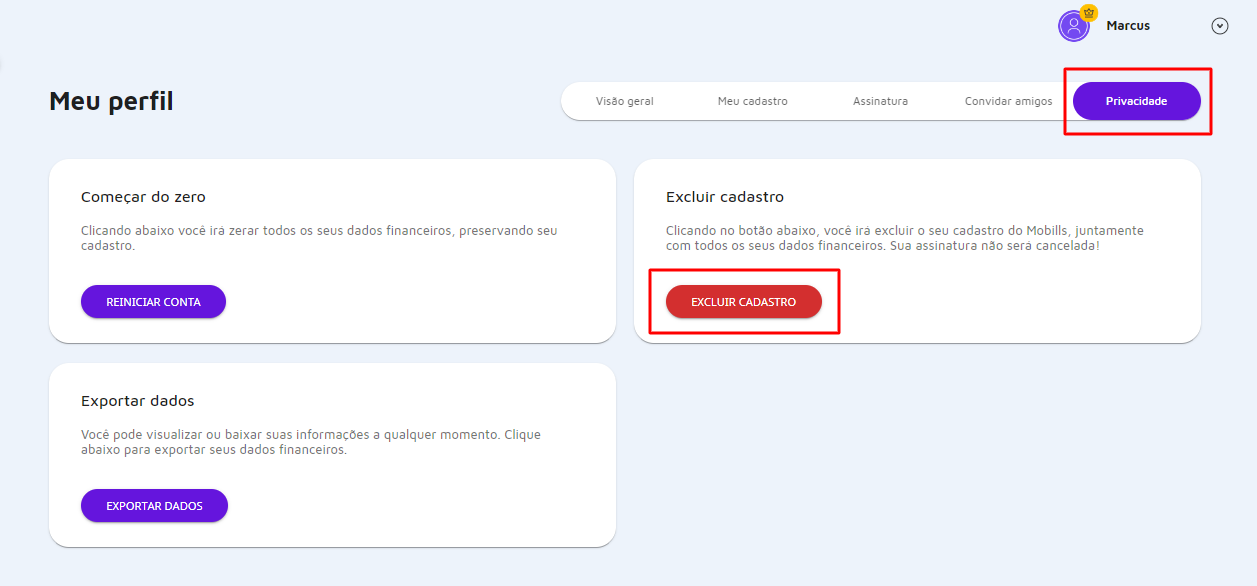The height and width of the screenshot is (586, 1257).
Task: Click the "Começar do zero" card title
Action: [141, 196]
